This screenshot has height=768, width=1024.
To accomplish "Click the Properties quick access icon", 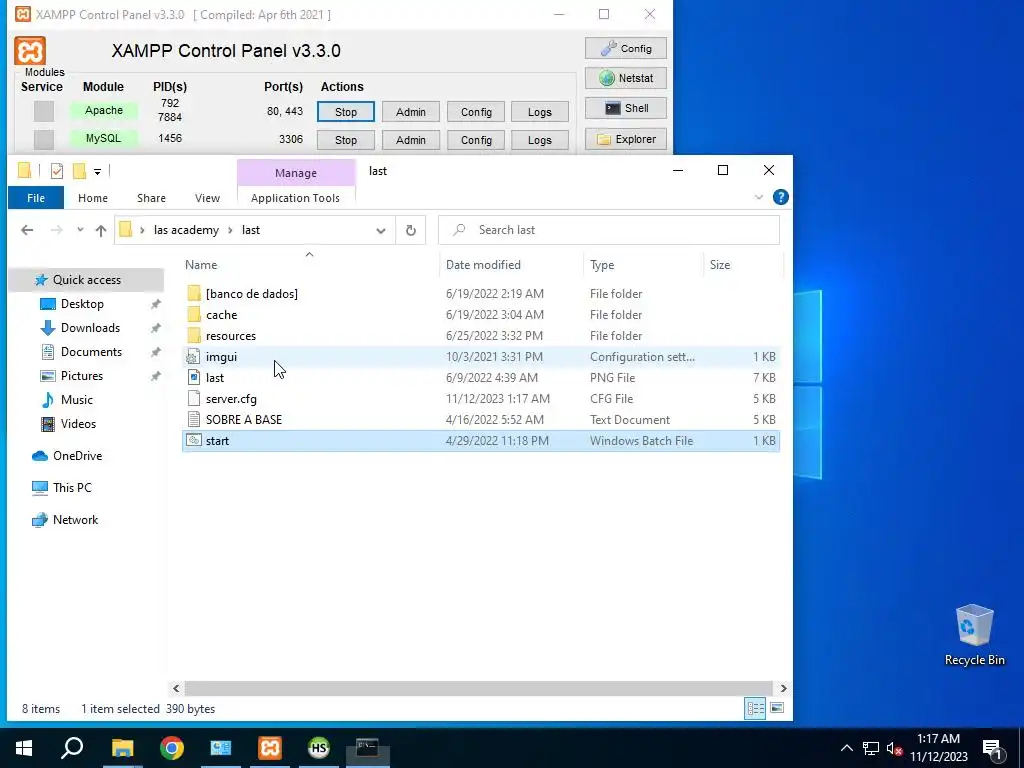I will (x=57, y=171).
